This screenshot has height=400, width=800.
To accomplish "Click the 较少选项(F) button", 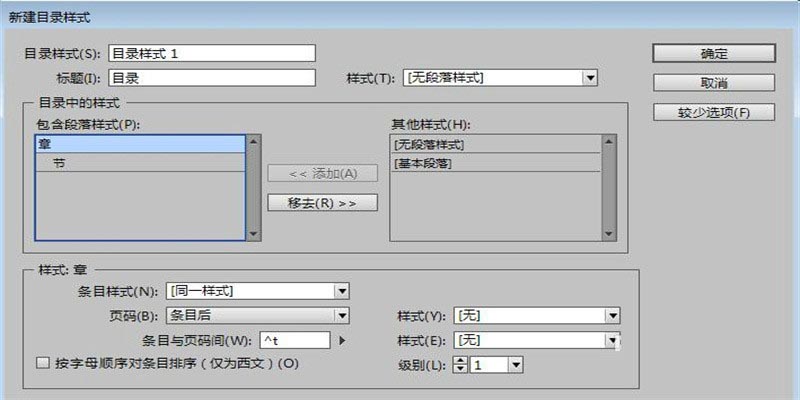I will coord(714,112).
